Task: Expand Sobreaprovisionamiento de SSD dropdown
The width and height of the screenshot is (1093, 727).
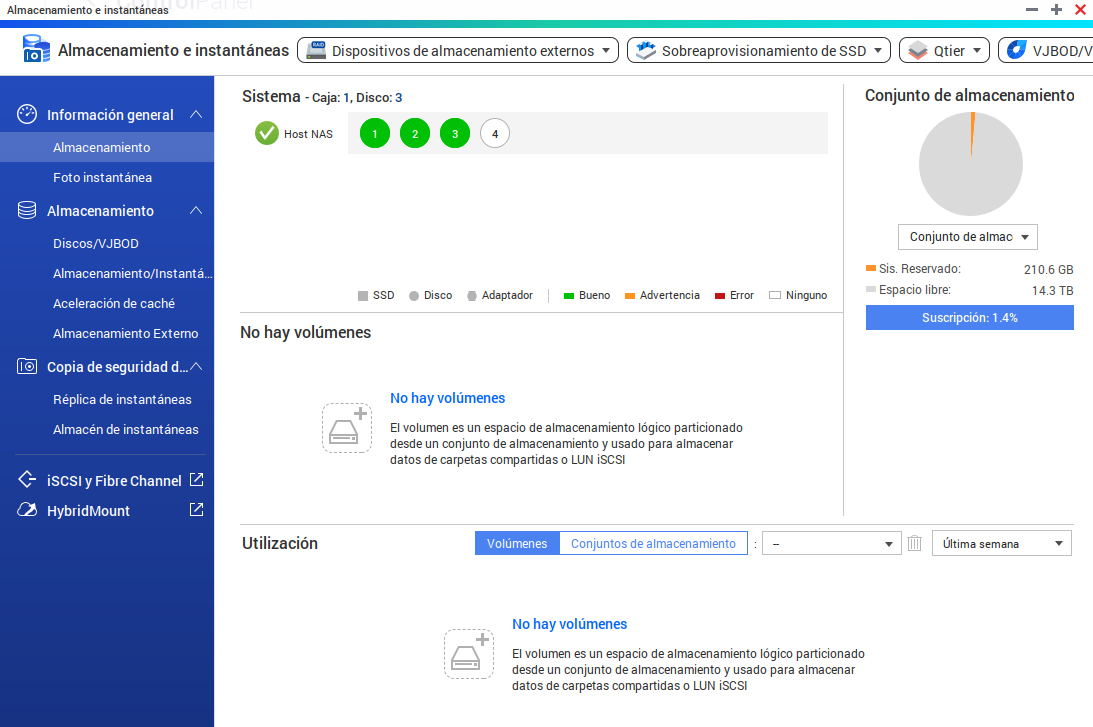Action: 759,50
